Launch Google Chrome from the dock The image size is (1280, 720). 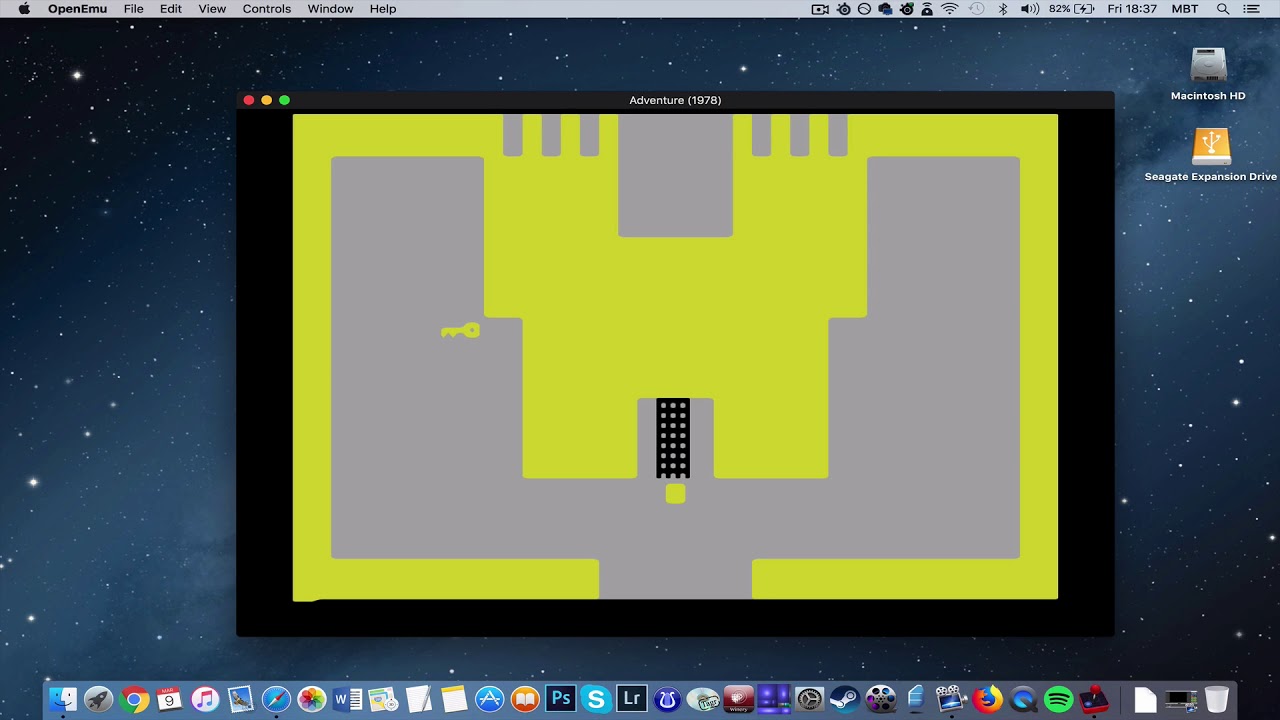tap(134, 698)
